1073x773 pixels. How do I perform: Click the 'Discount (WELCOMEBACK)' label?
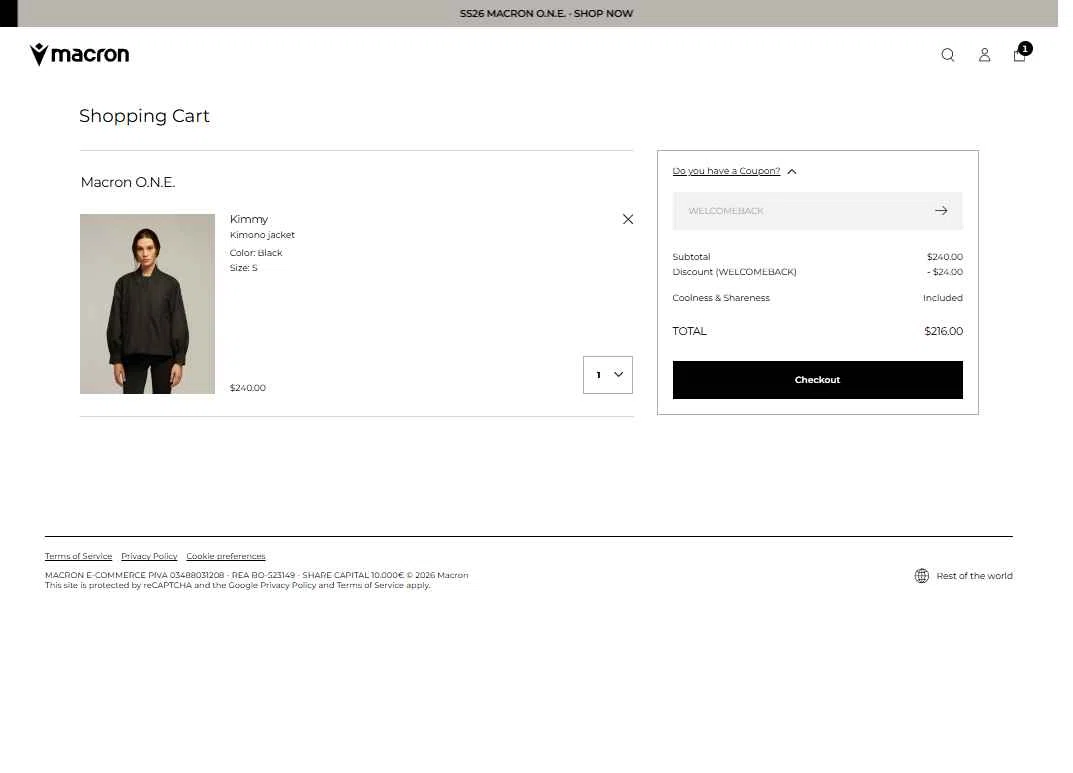pyautogui.click(x=734, y=272)
